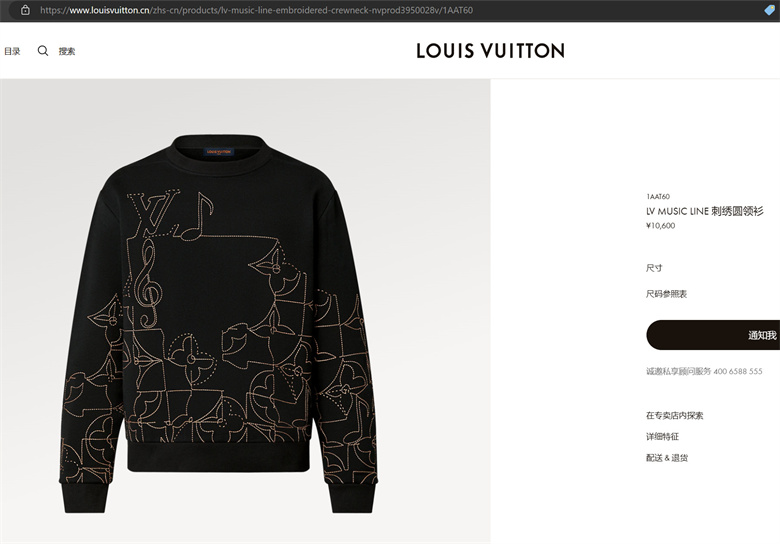Click the 通知我 notify button
The image size is (780, 544).
pyautogui.click(x=713, y=335)
